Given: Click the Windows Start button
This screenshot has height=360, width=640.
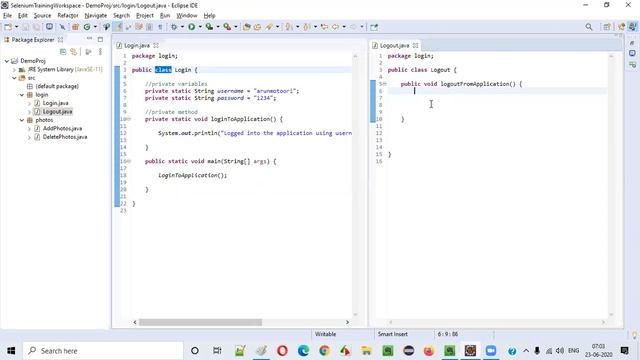Looking at the screenshot, I should point(11,351).
